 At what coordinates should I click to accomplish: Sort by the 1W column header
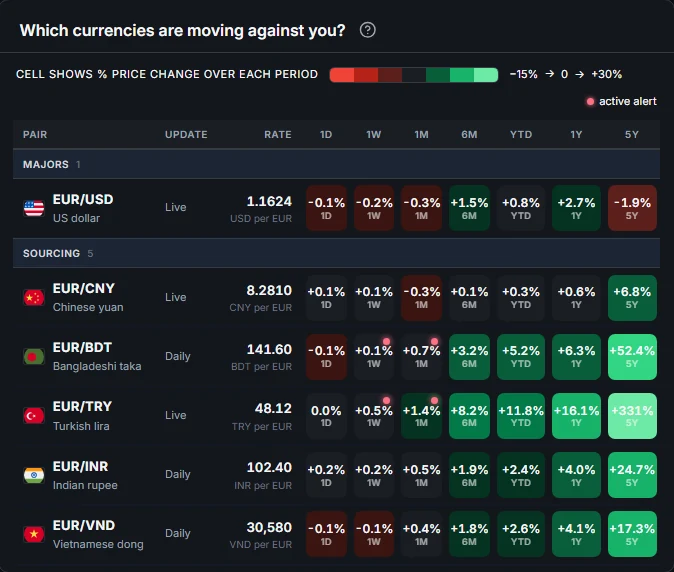point(374,135)
